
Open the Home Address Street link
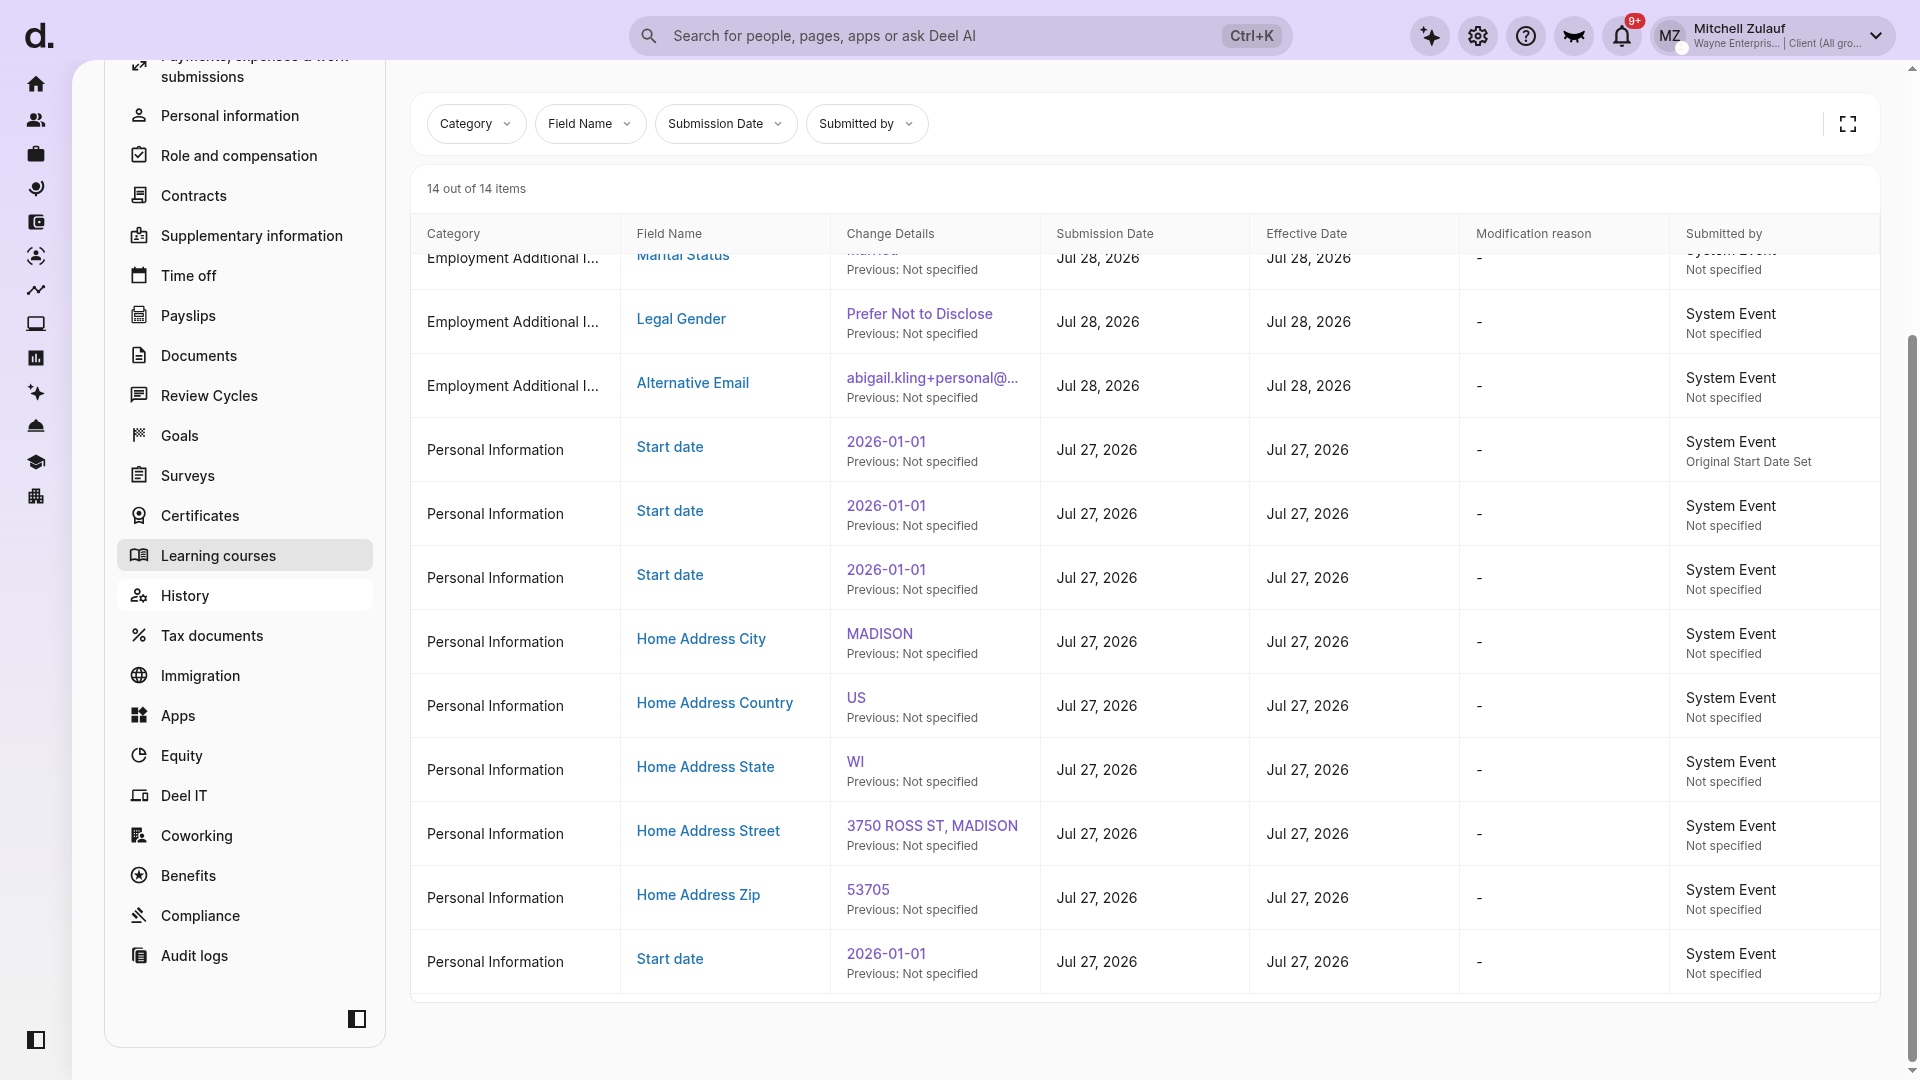tap(708, 831)
